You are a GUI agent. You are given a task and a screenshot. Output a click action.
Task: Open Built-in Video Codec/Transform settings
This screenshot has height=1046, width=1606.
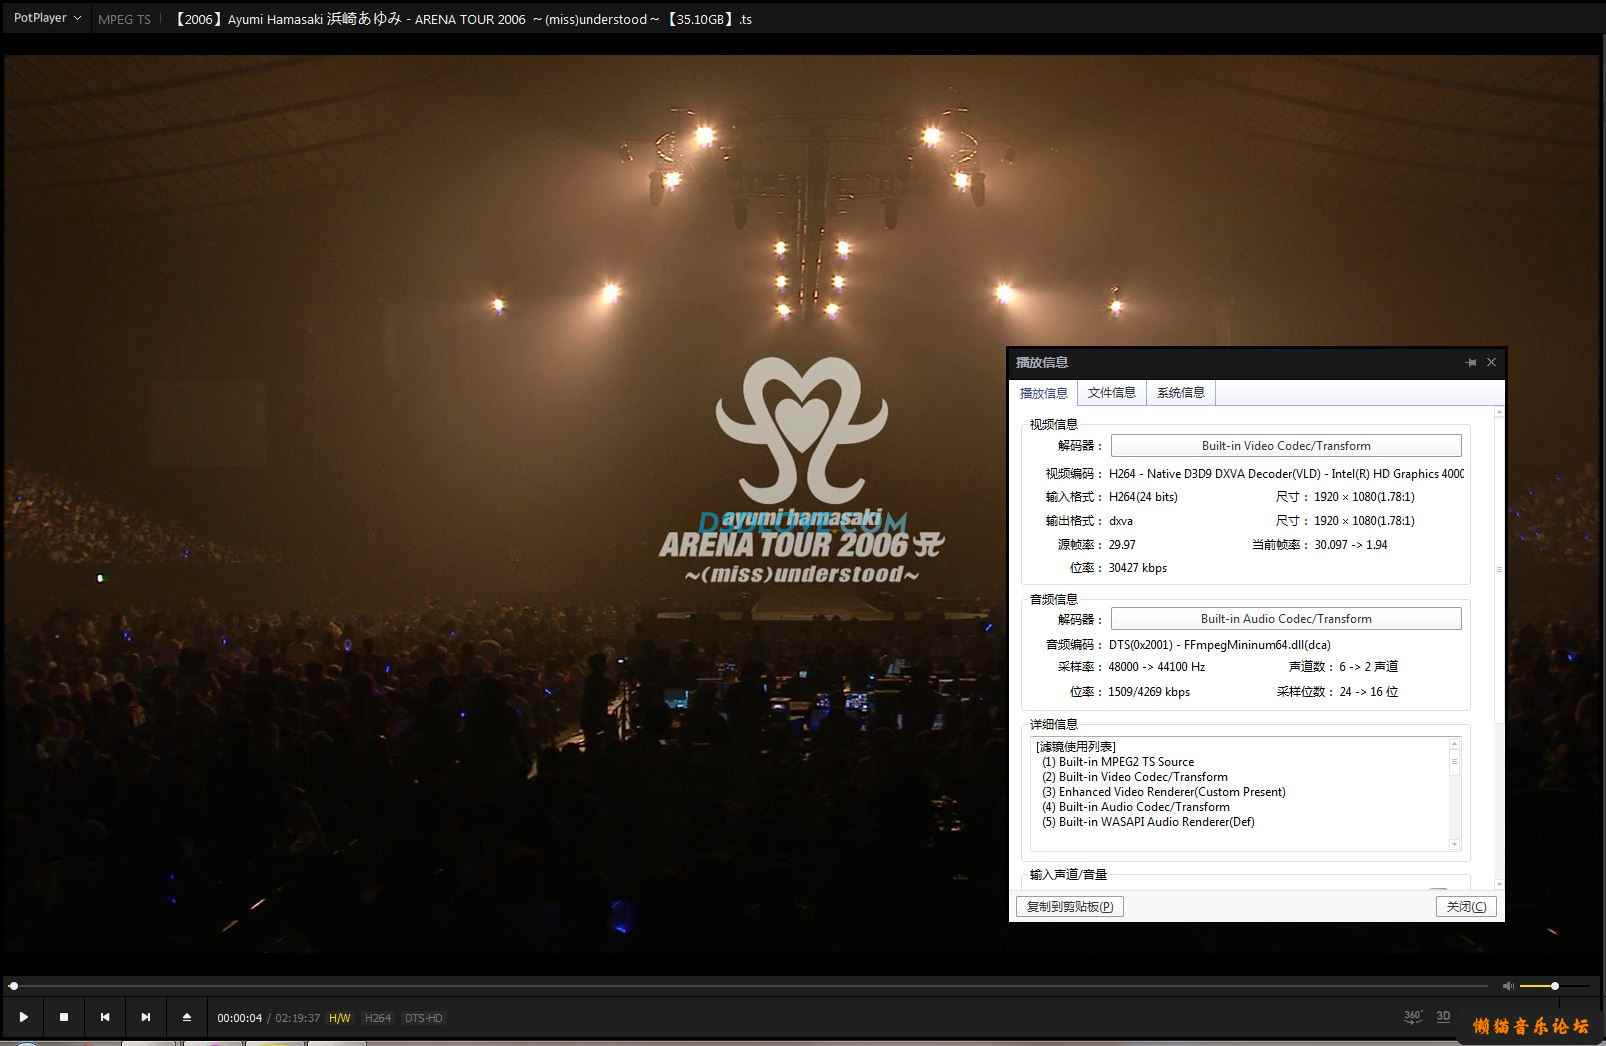[x=1286, y=446]
